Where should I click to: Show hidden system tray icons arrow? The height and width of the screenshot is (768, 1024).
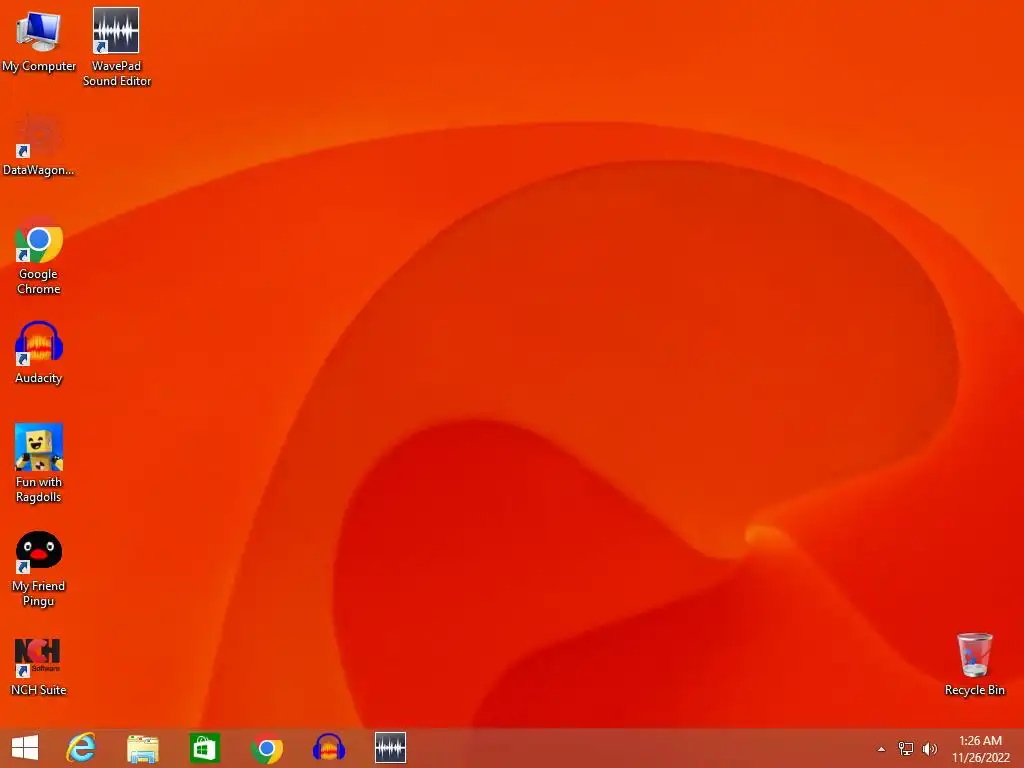881,749
